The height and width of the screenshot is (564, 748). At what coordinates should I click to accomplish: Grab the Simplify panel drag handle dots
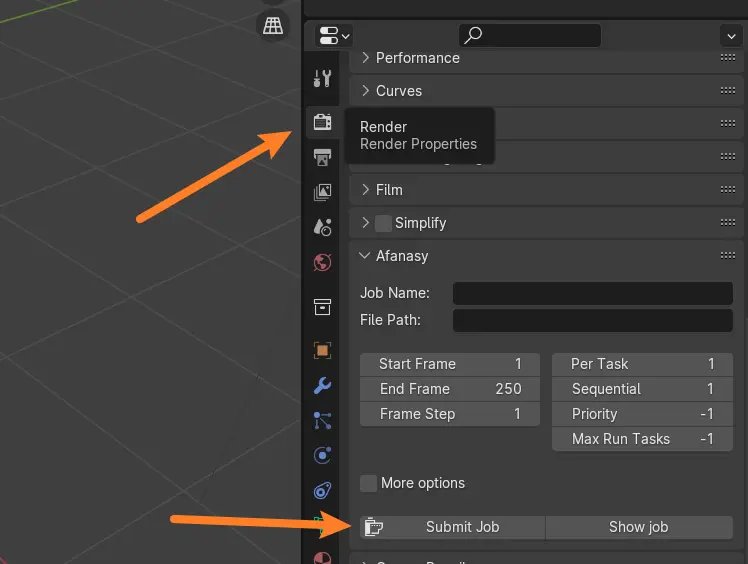pyautogui.click(x=727, y=223)
